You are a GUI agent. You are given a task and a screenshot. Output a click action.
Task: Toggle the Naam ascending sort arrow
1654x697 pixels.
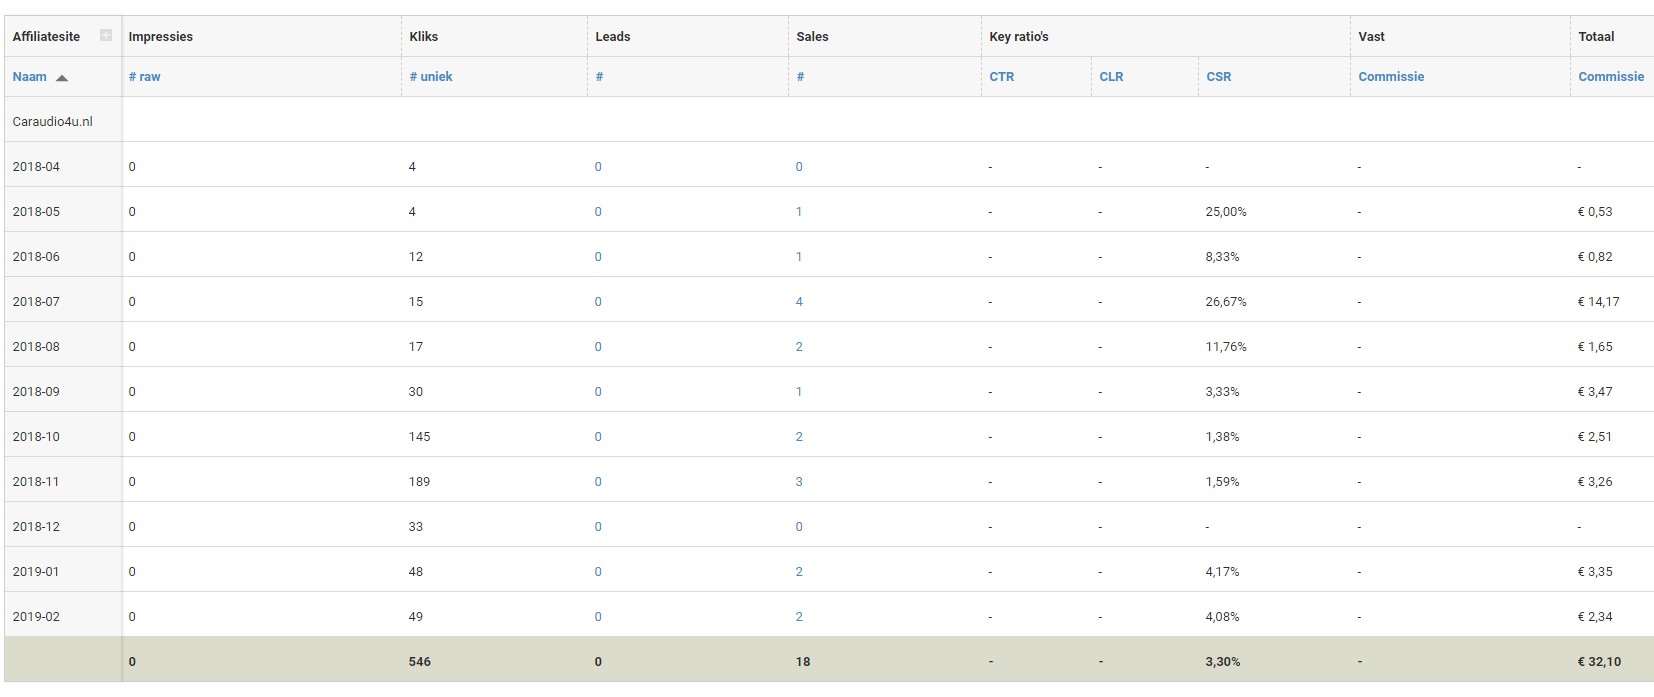click(62, 77)
